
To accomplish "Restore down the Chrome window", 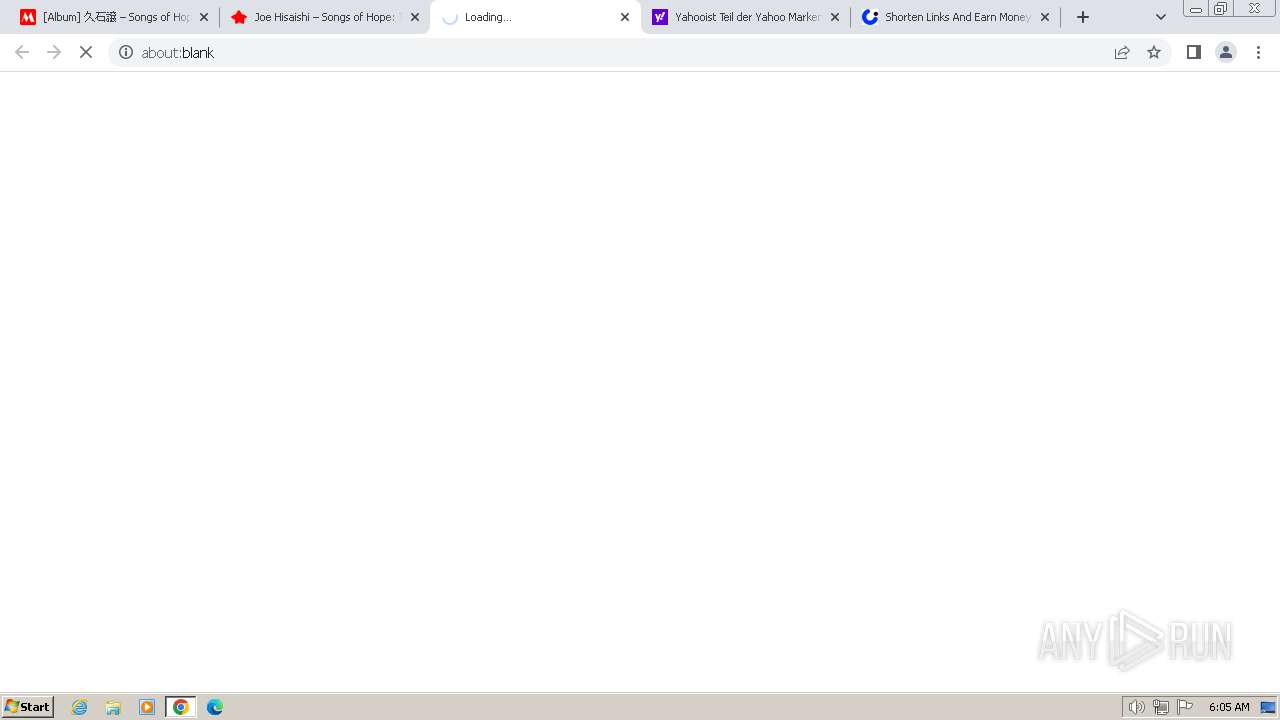I will [1221, 8].
